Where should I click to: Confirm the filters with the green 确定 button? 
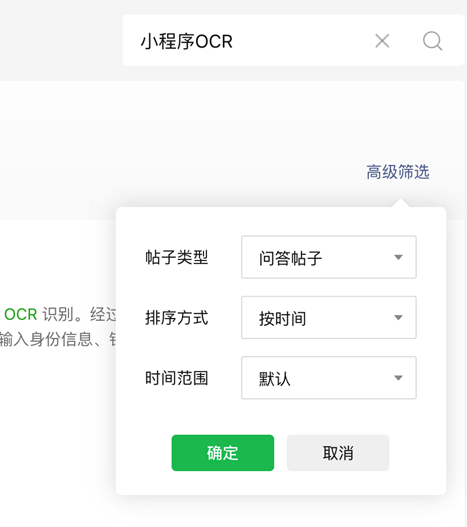click(x=223, y=453)
